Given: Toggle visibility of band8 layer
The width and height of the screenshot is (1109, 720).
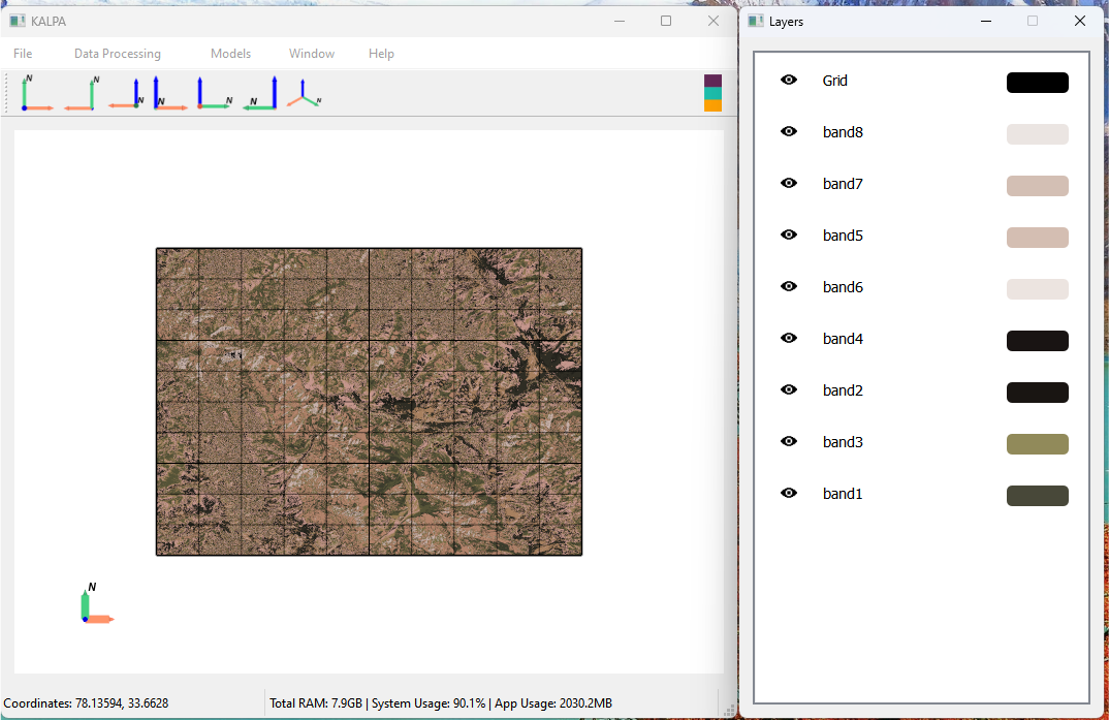Looking at the screenshot, I should tap(789, 132).
